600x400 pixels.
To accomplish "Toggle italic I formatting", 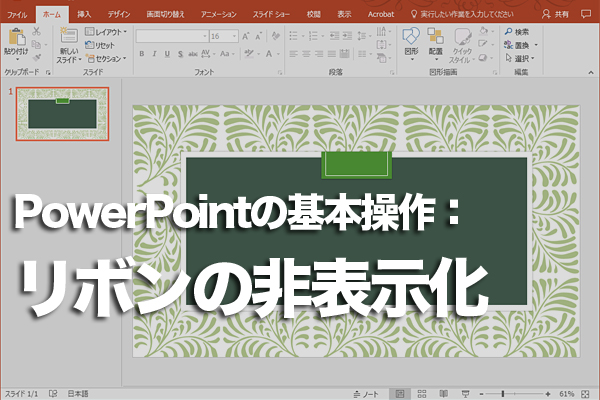I will click(154, 54).
